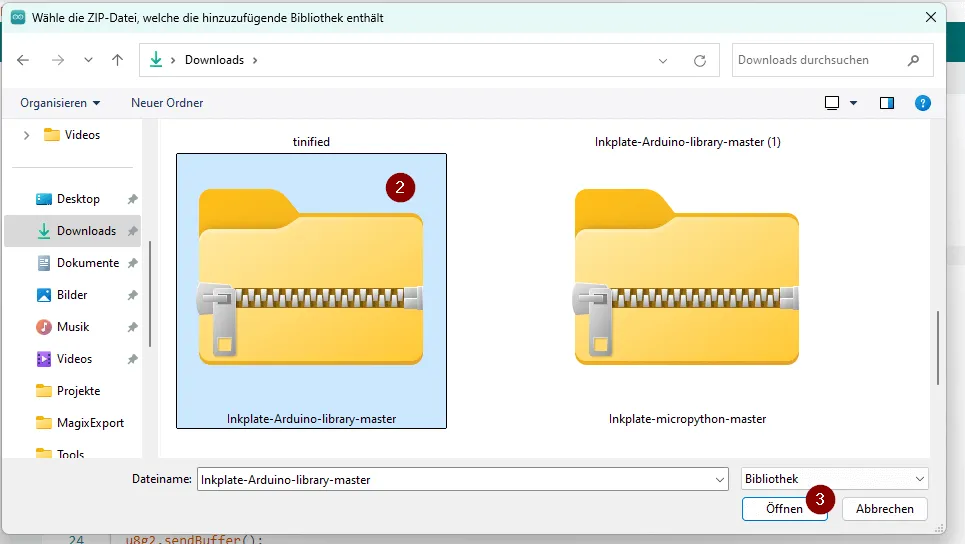Go up one folder level
Image resolution: width=965 pixels, height=544 pixels.
[117, 60]
